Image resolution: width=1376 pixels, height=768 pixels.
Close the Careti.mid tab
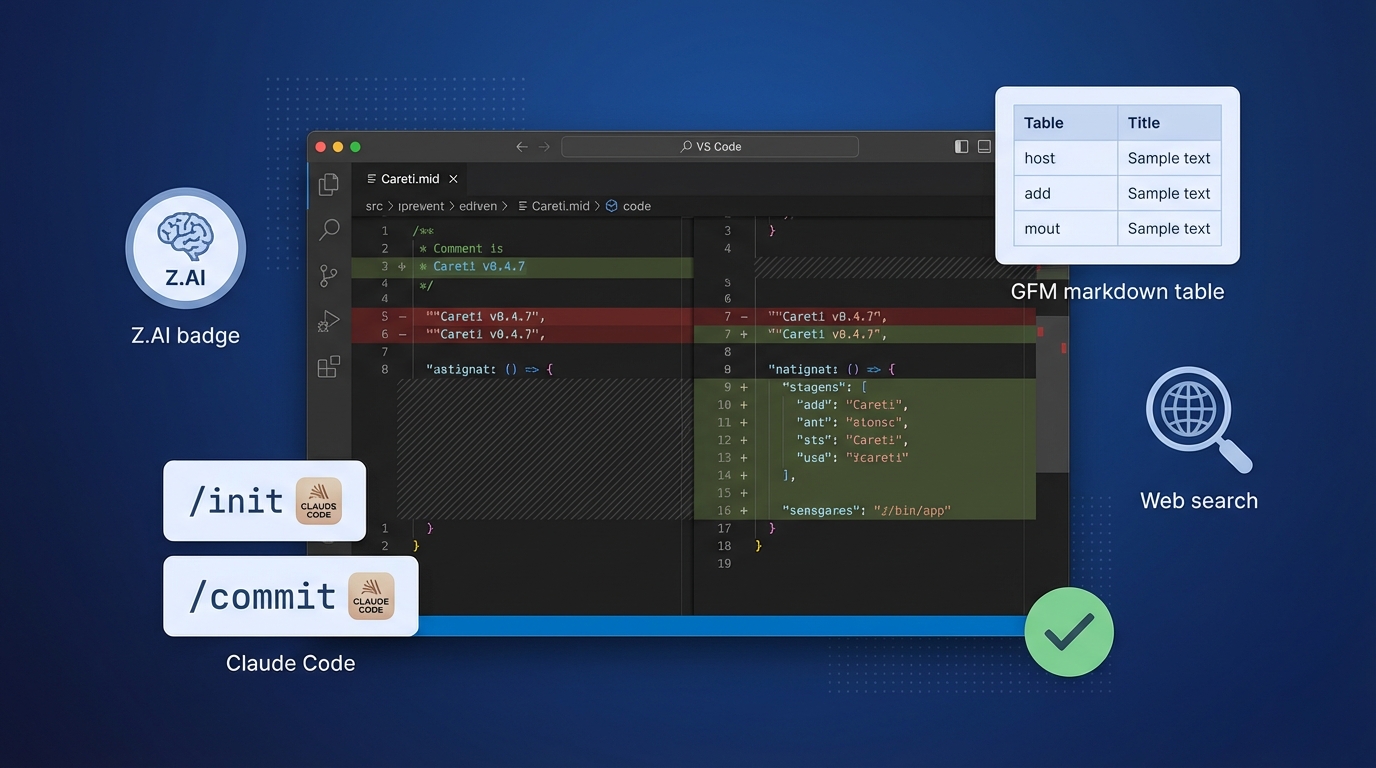[x=453, y=179]
